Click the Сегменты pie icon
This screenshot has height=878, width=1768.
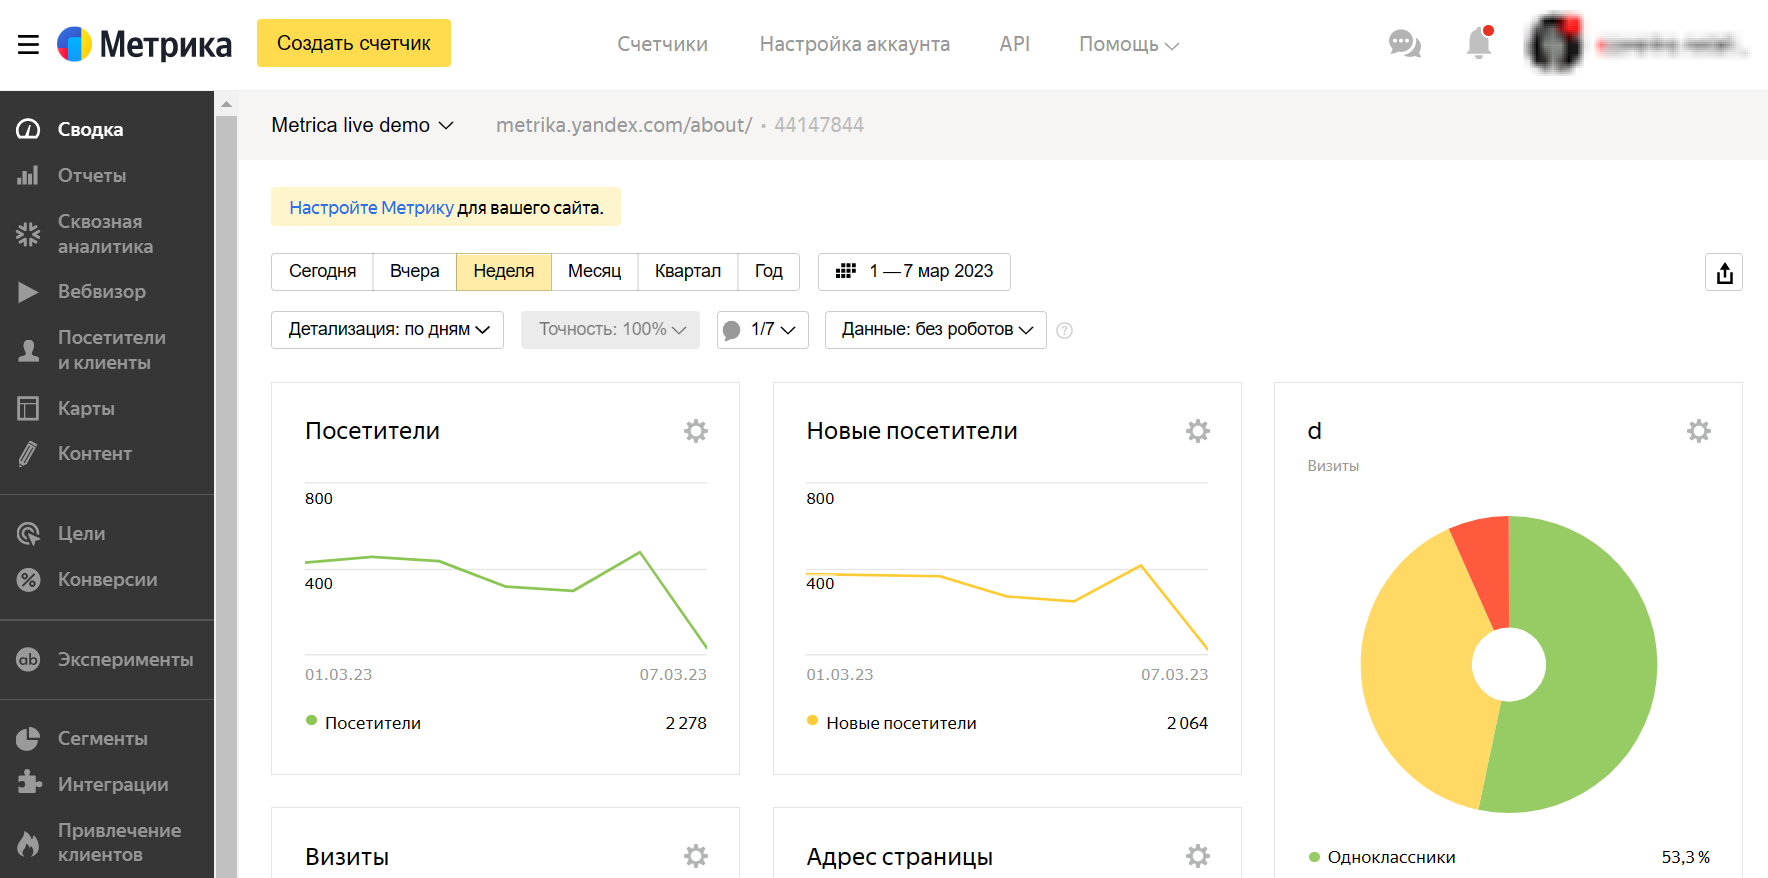click(x=28, y=739)
